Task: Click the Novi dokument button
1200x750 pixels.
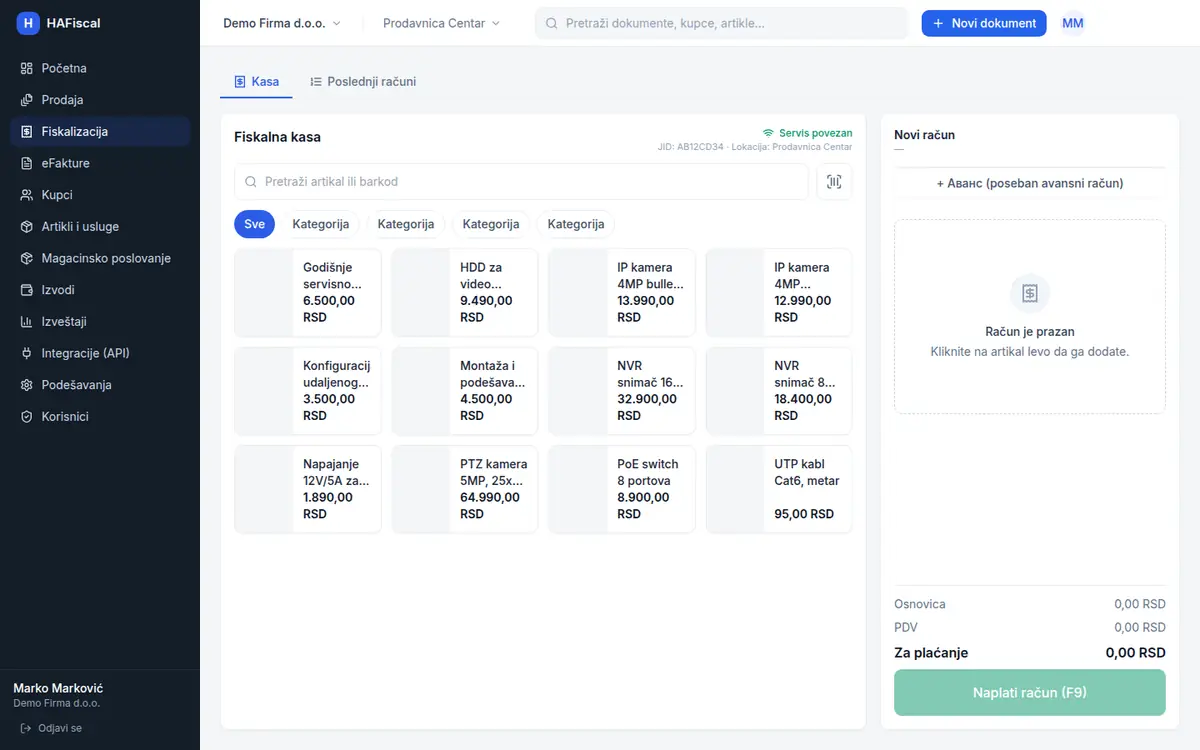Action: coord(984,23)
